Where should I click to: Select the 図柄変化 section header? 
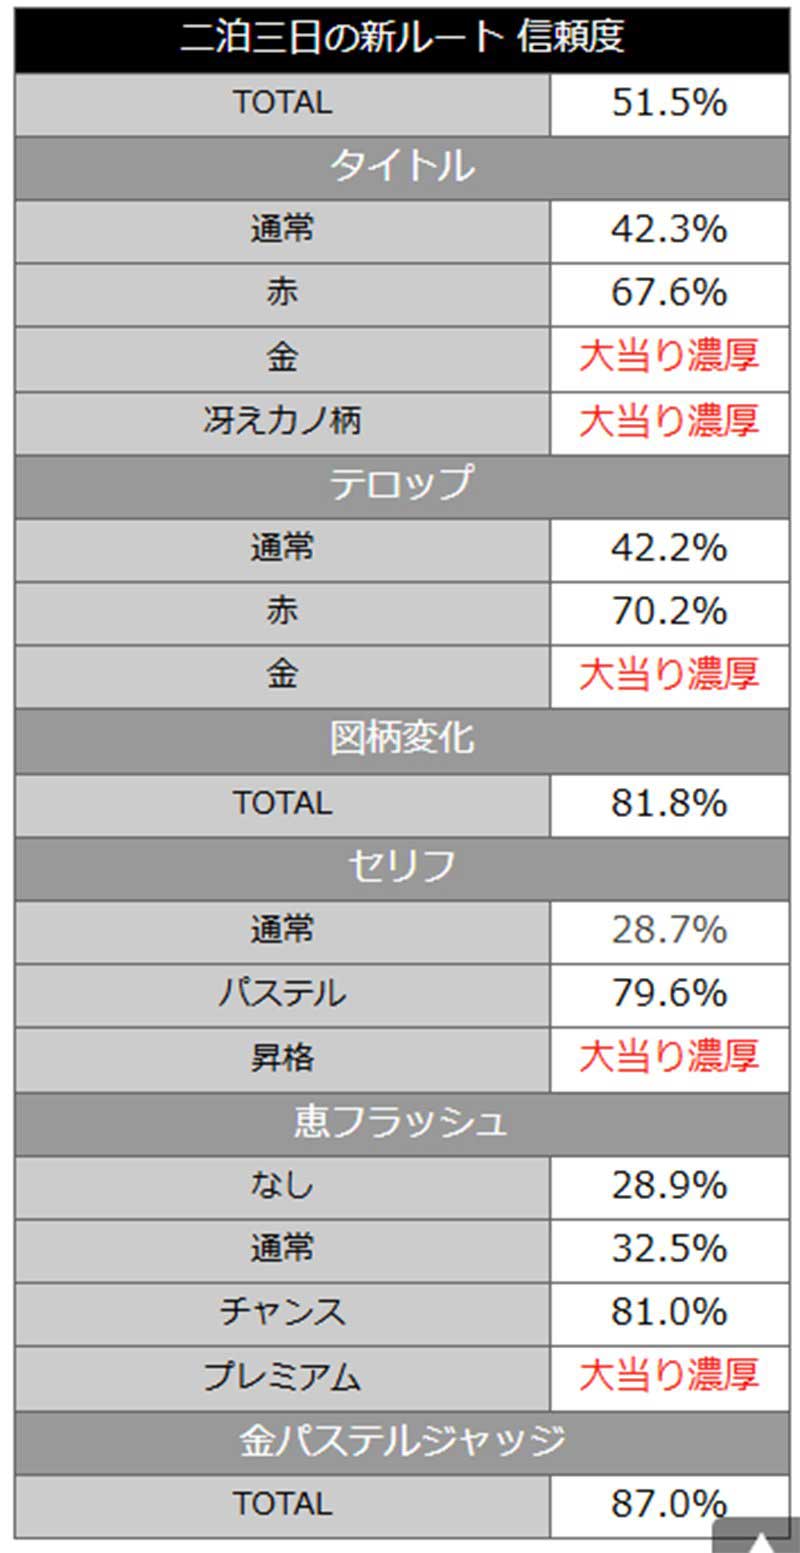(401, 740)
